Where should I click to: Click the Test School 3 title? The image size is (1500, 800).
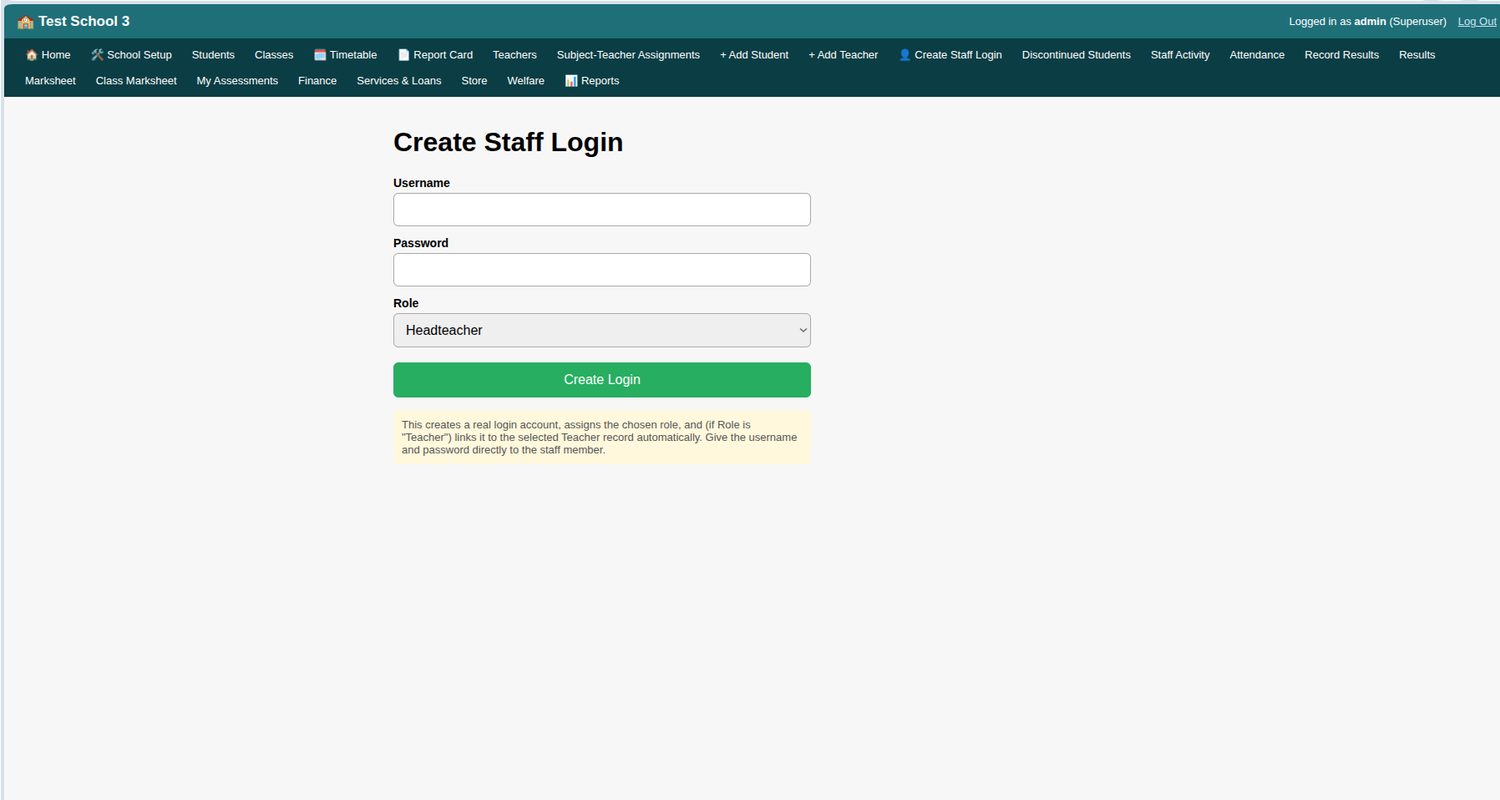click(84, 22)
